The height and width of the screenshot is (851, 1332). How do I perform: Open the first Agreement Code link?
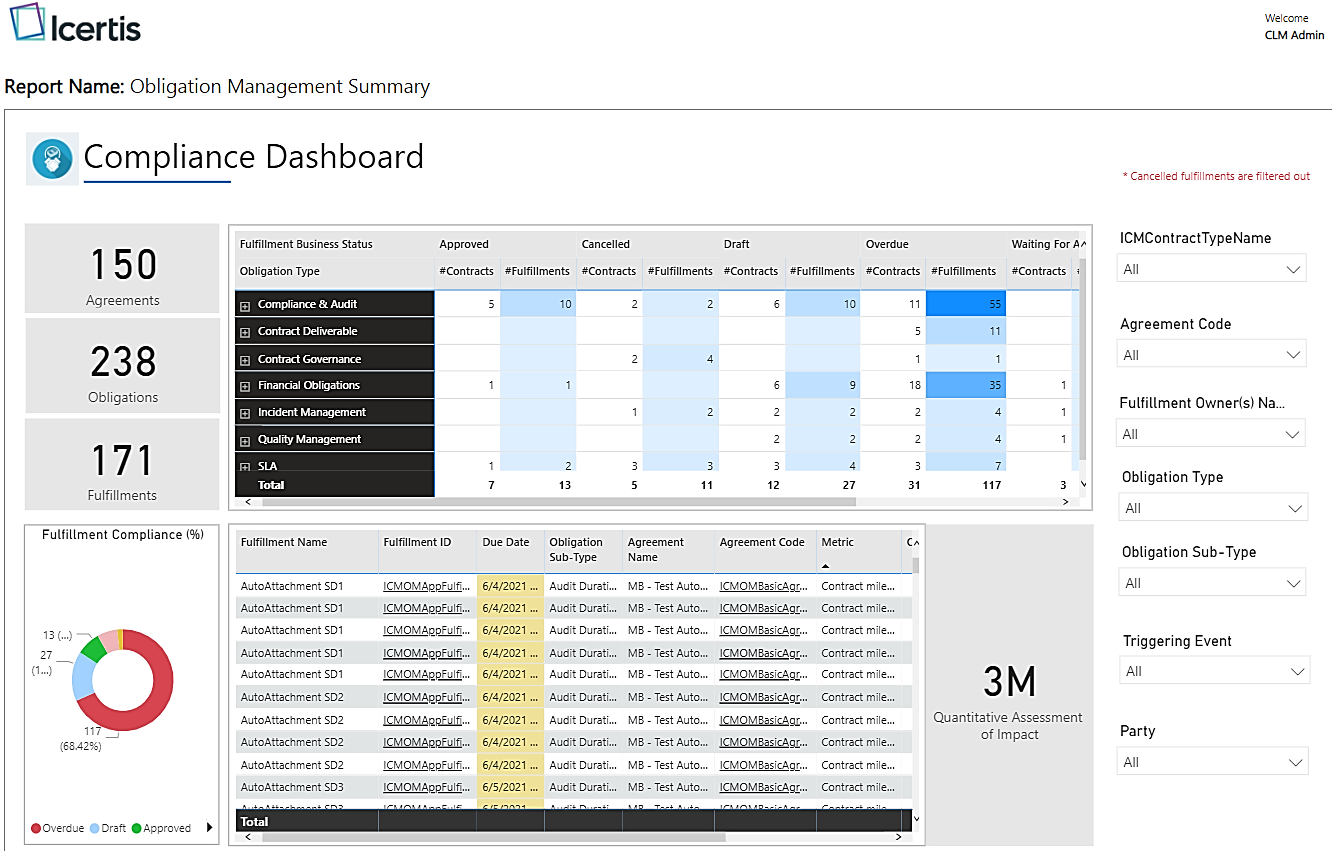(x=763, y=586)
